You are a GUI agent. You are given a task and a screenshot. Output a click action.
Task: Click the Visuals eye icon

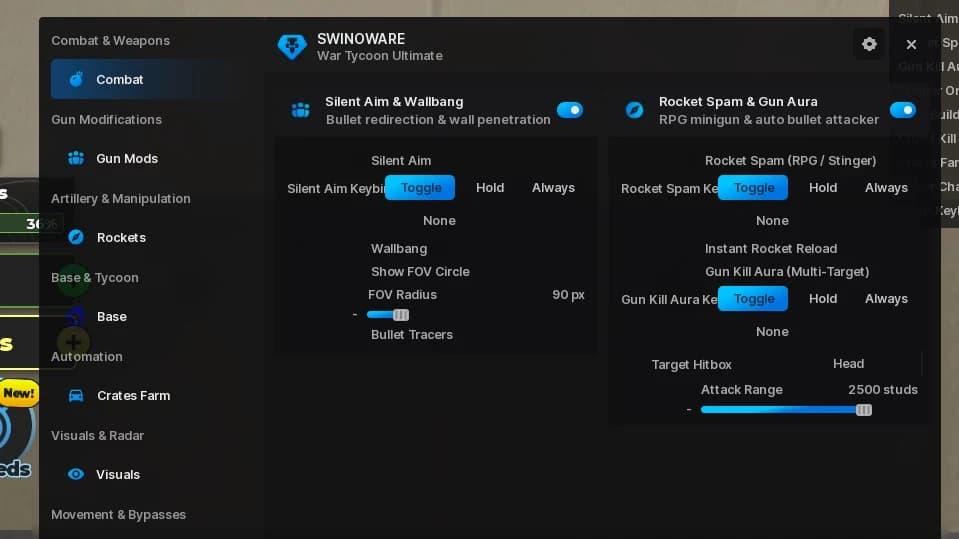76,474
